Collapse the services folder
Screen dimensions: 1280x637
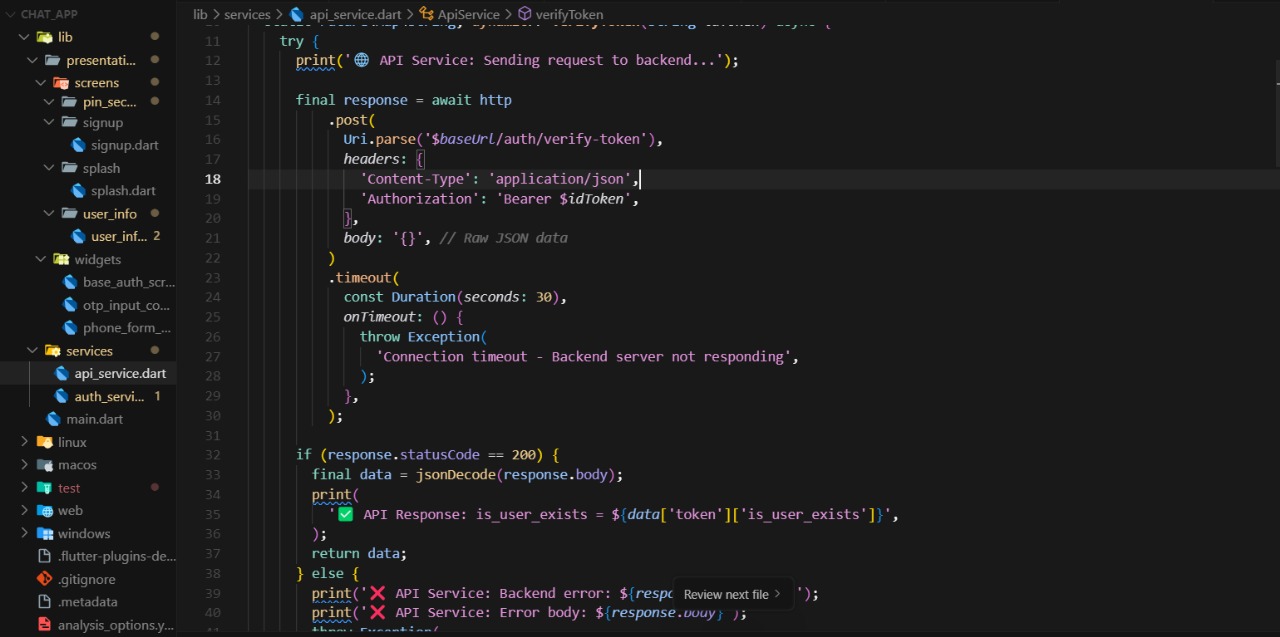[32, 351]
